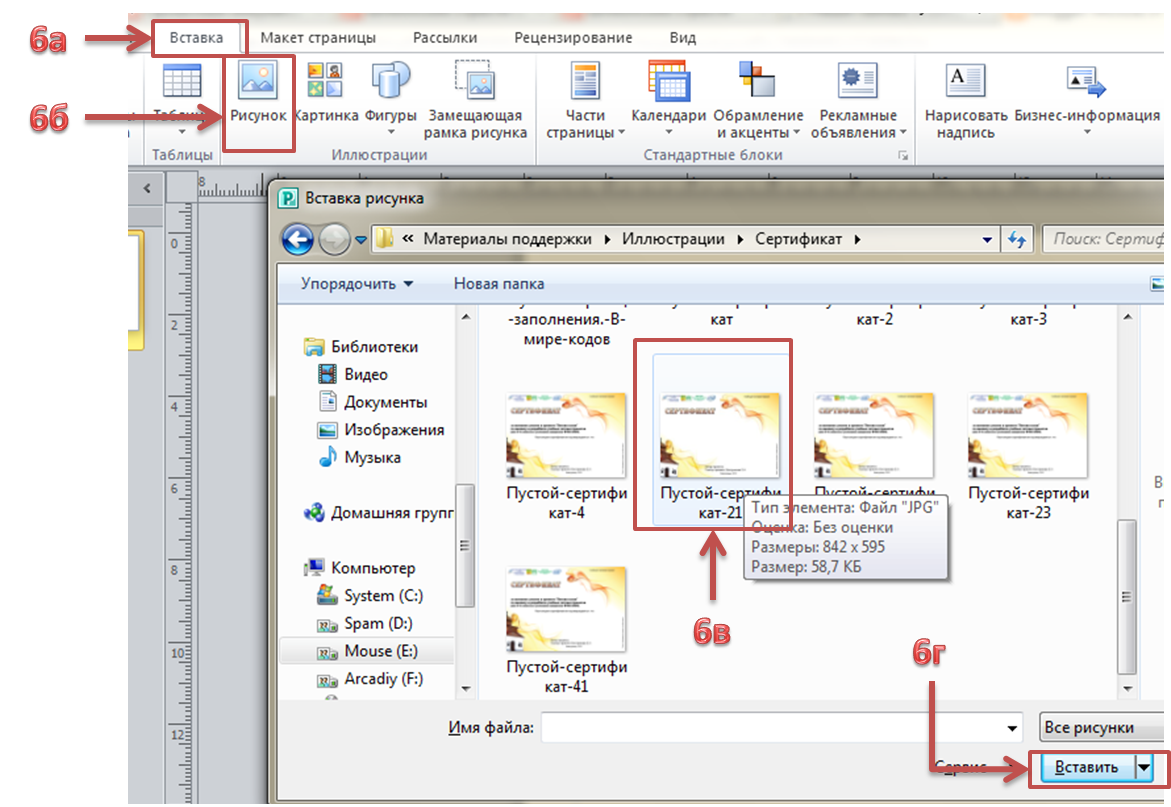Open the Рассылки tab
Image resolution: width=1171 pixels, height=807 pixels.
(x=445, y=37)
